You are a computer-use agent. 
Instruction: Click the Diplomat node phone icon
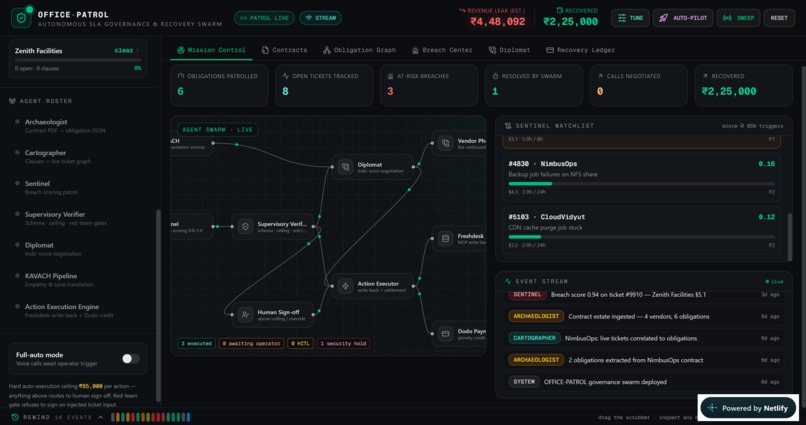345,167
